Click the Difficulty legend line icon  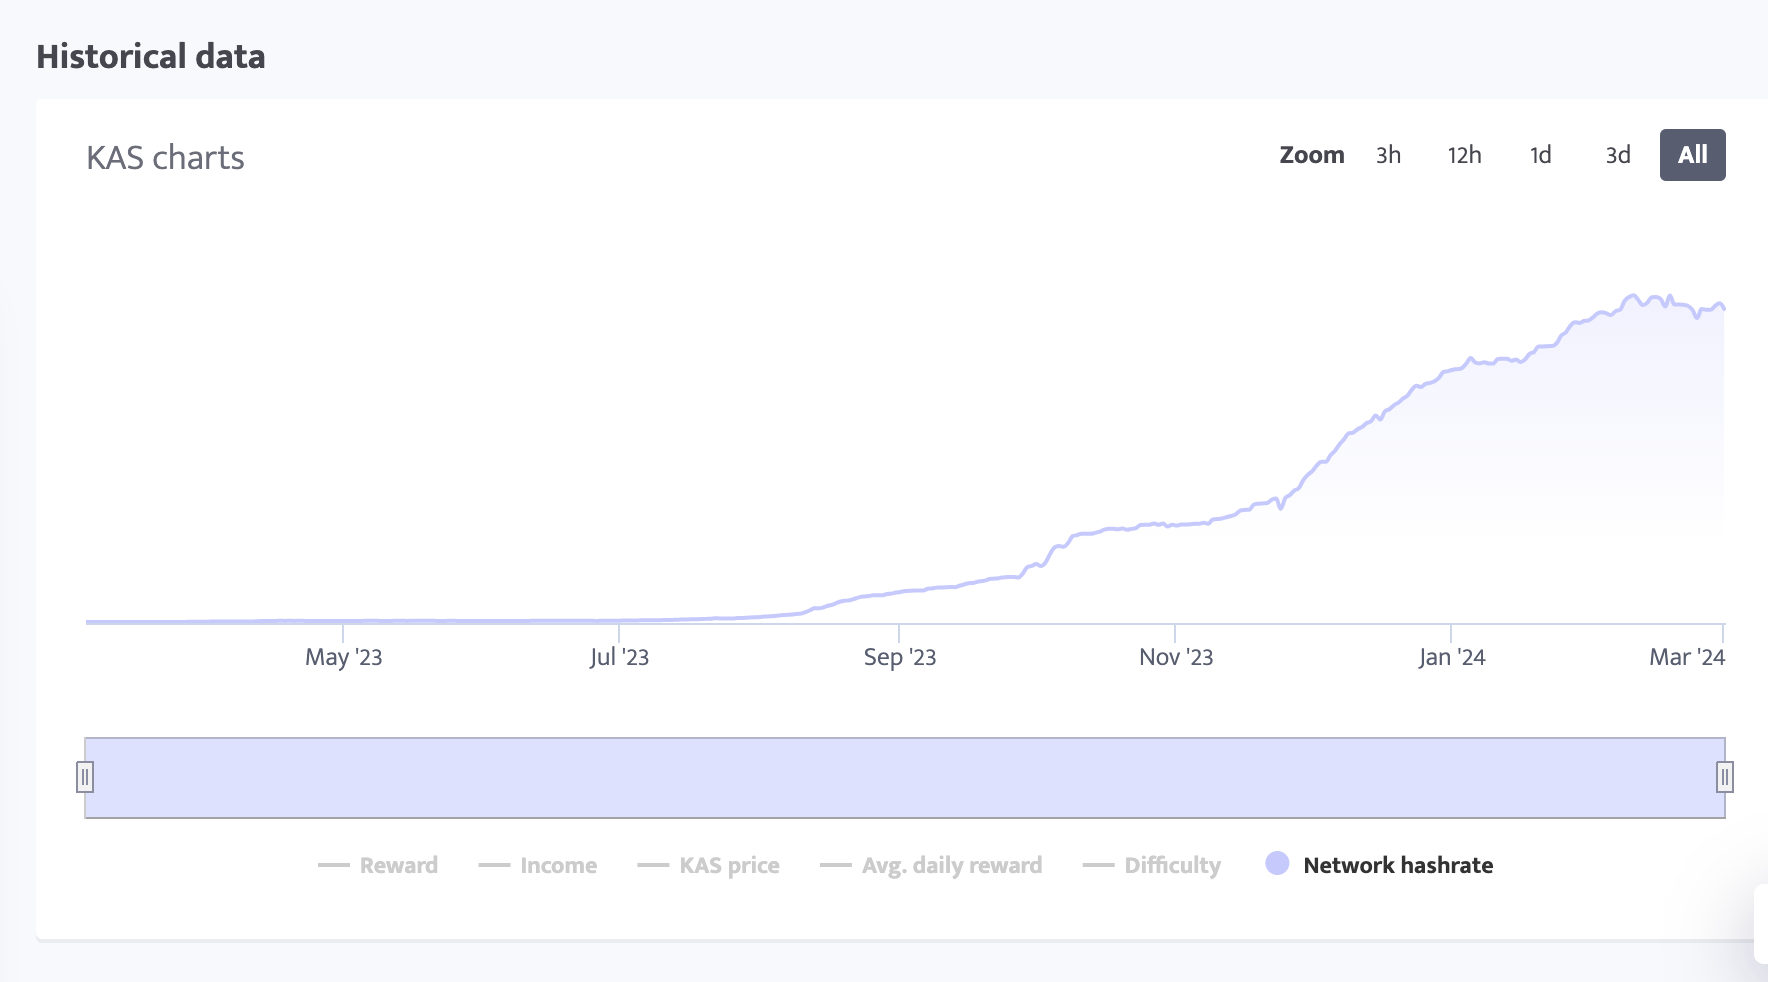(x=1098, y=864)
